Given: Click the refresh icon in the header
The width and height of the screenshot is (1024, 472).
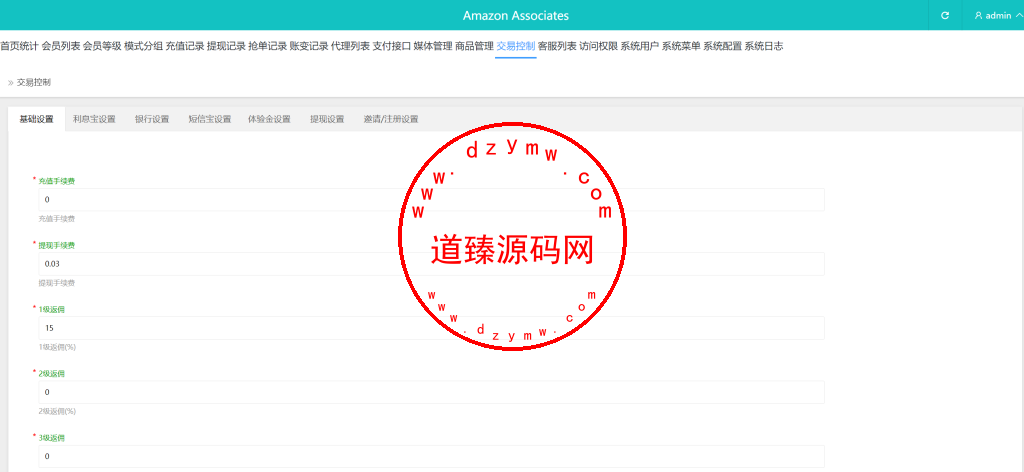Looking at the screenshot, I should pyautogui.click(x=945, y=16).
